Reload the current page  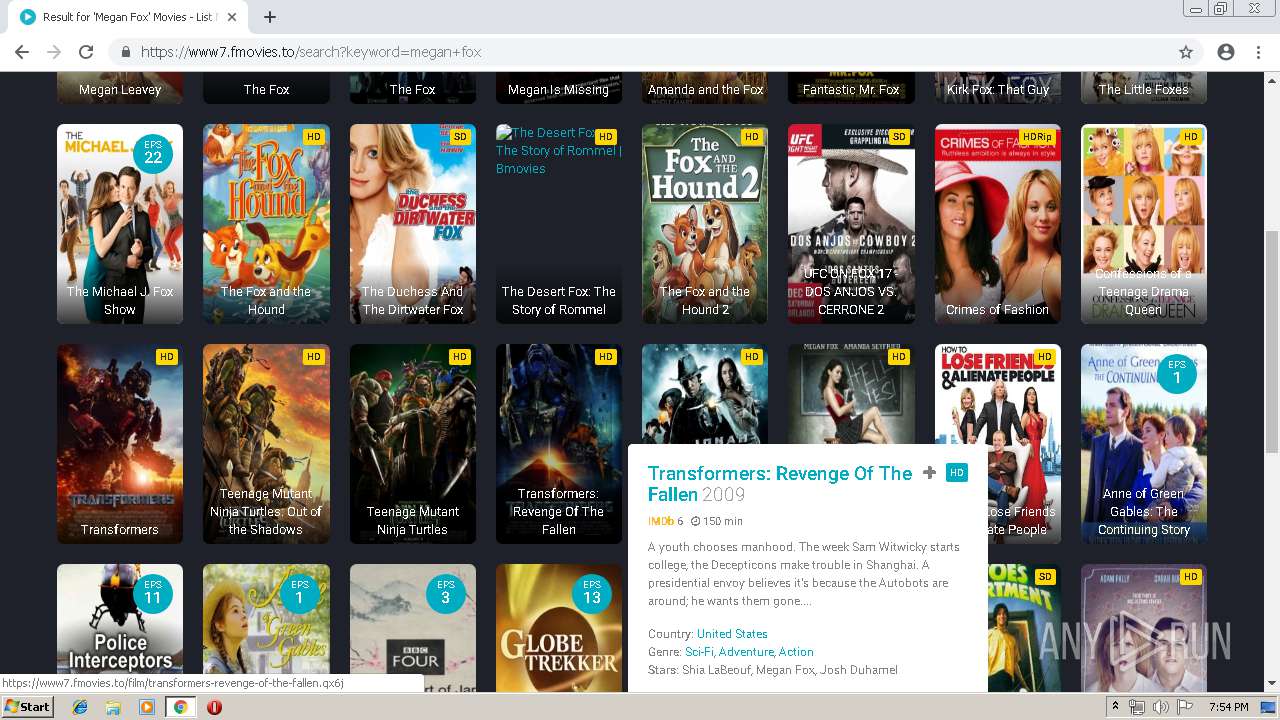coord(86,52)
